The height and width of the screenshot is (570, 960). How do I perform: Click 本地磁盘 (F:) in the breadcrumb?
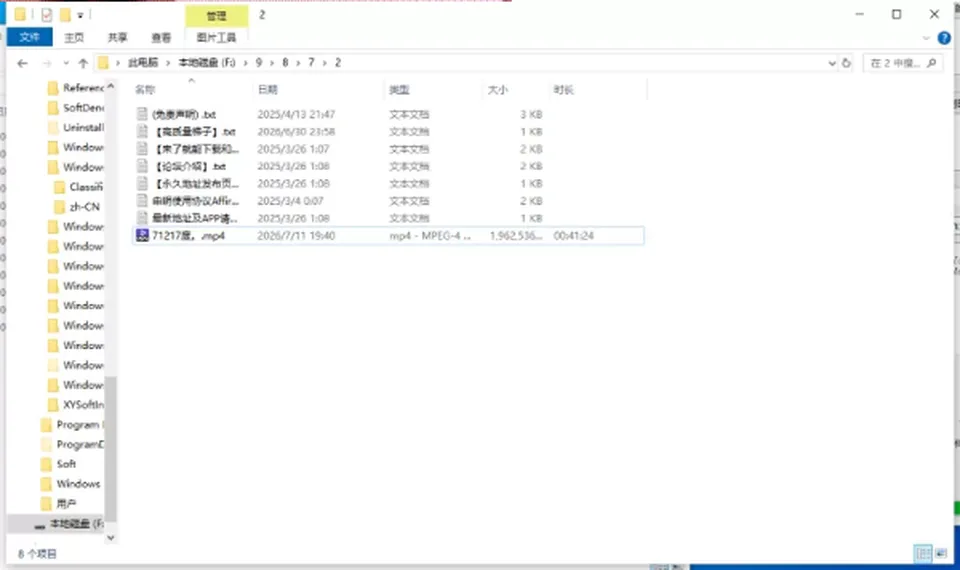[207, 62]
